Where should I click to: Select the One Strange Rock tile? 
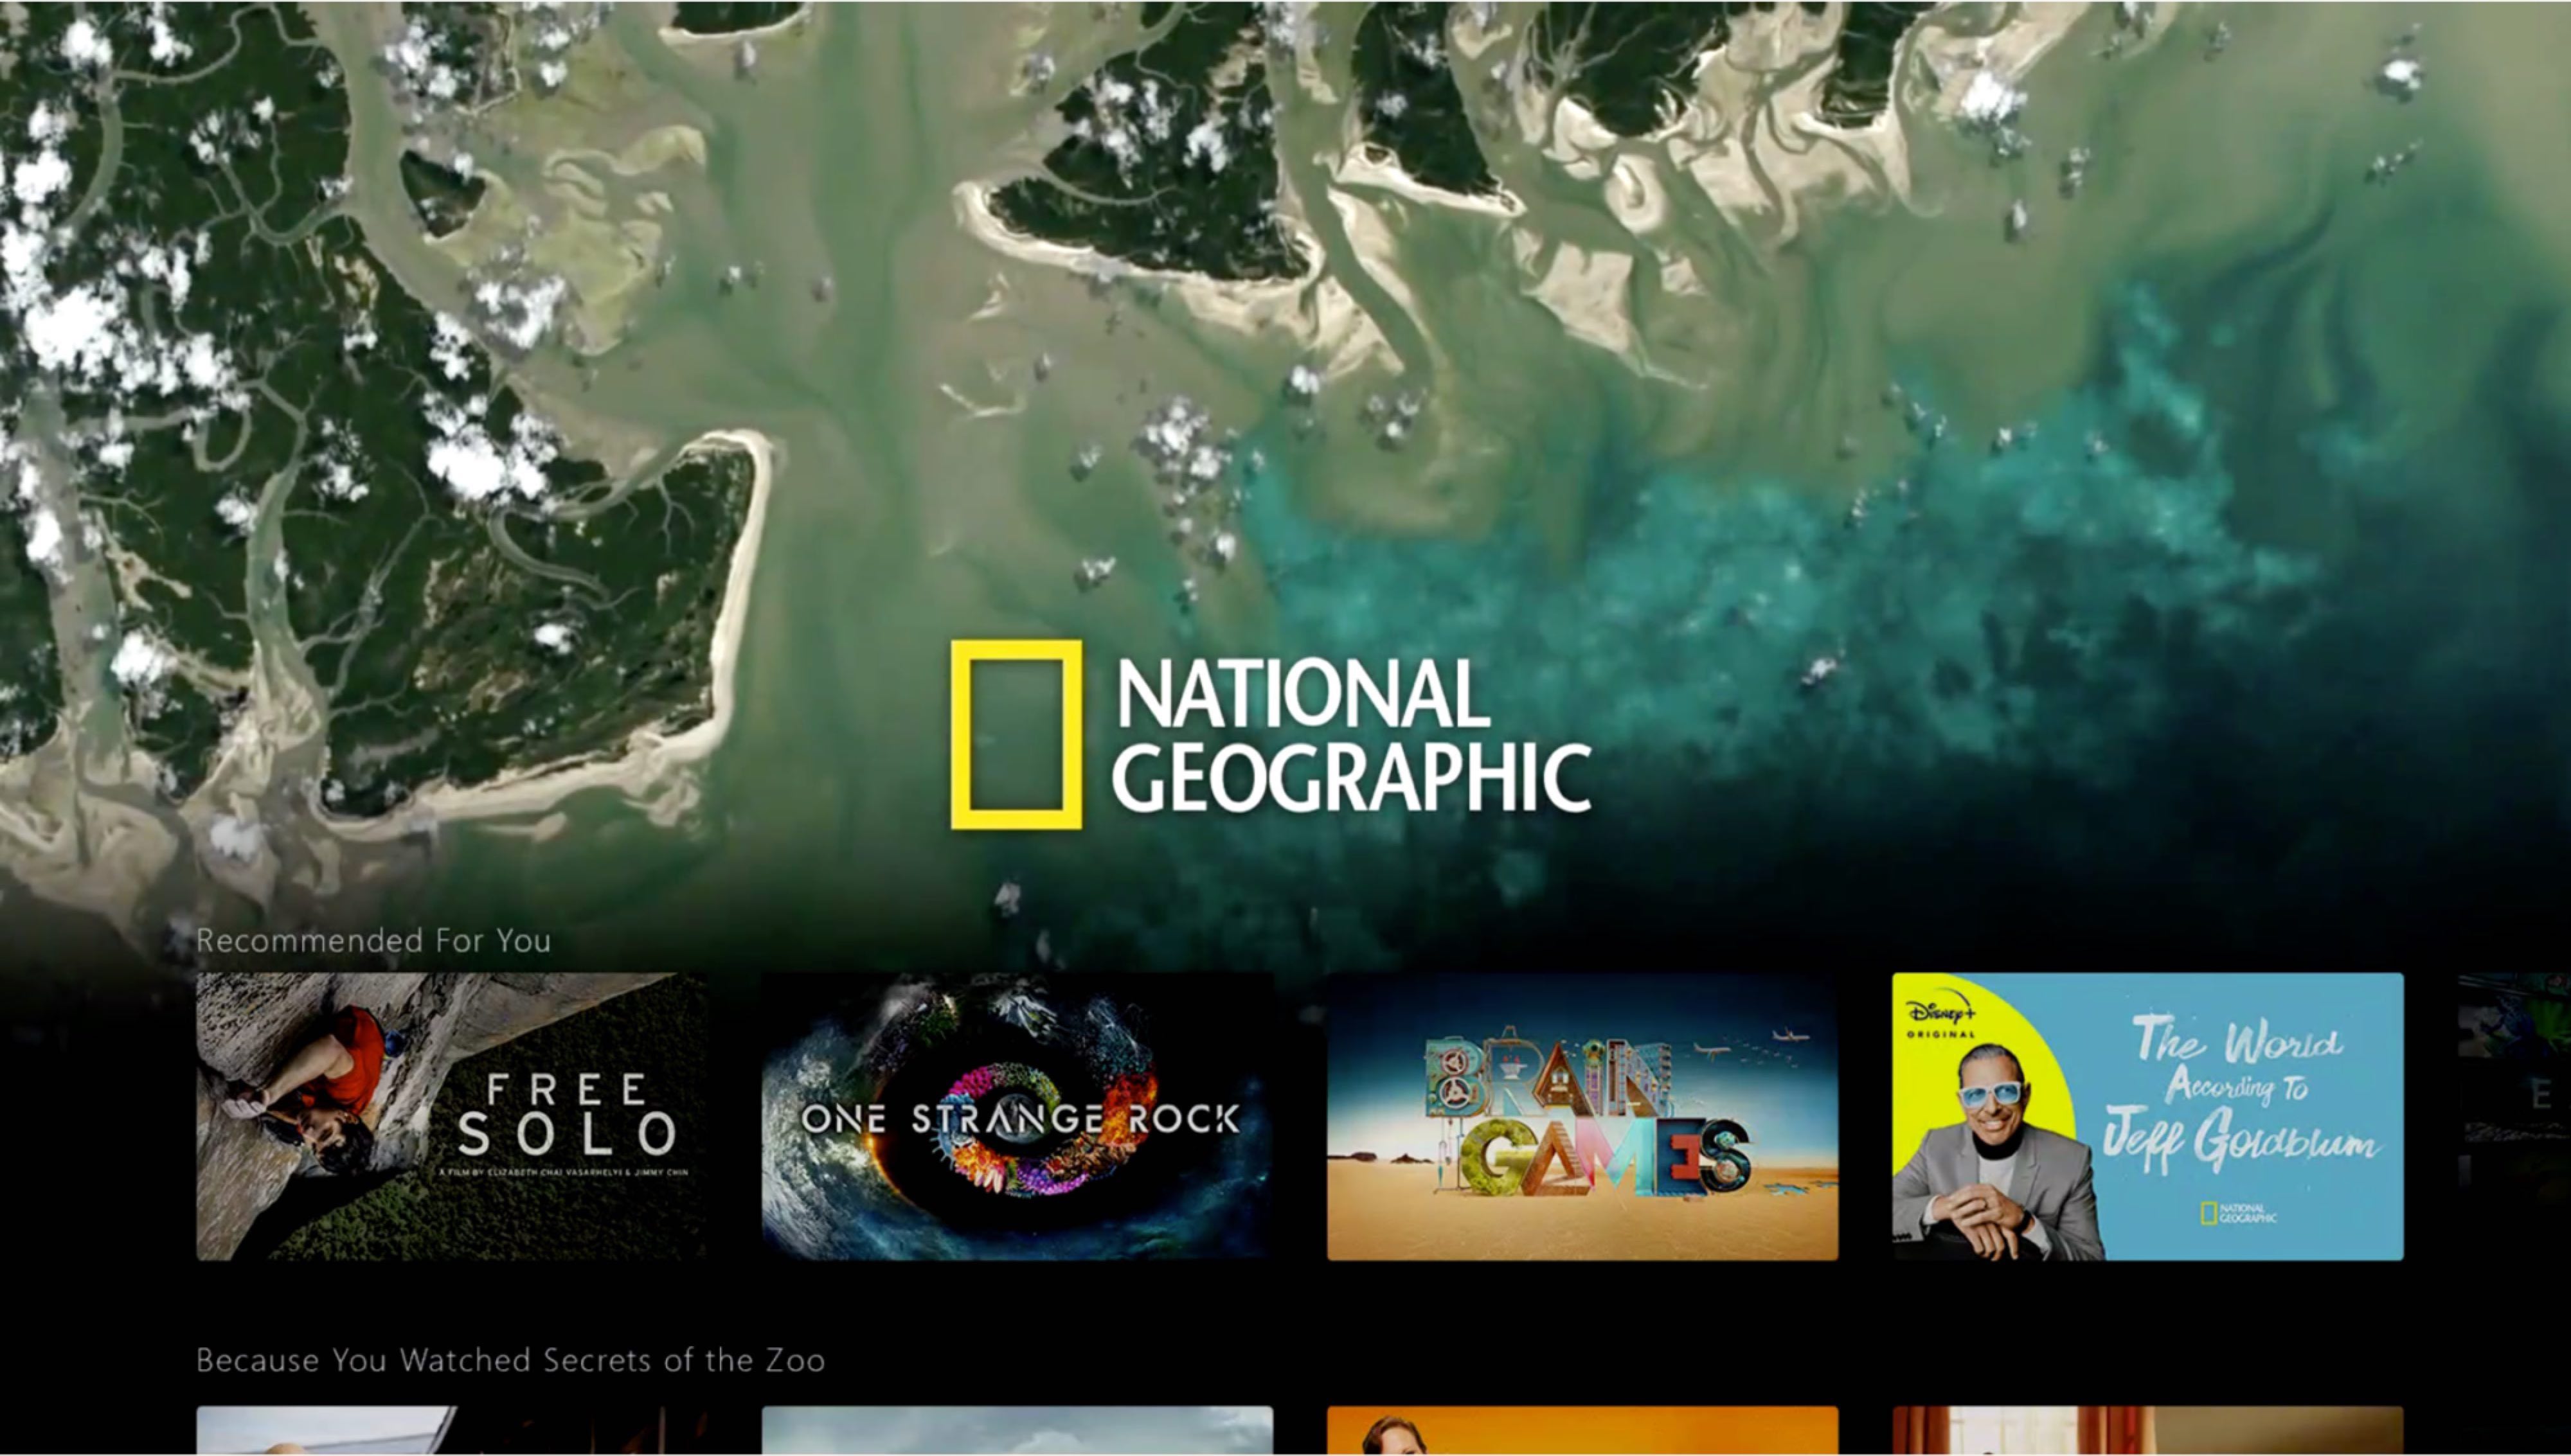(1017, 1116)
